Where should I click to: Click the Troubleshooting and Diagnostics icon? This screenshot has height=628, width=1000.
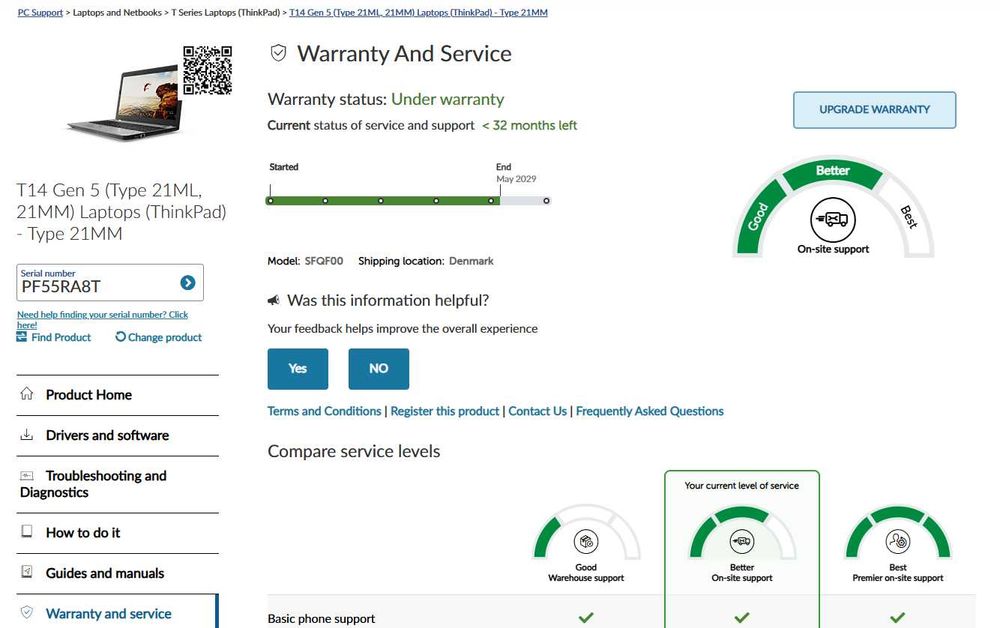[x=27, y=476]
